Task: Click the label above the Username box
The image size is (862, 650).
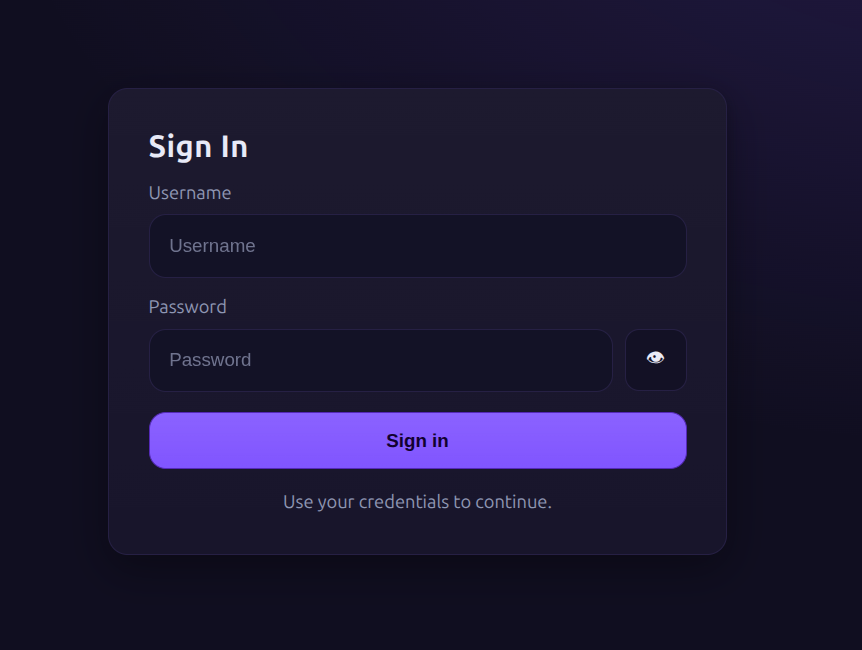Action: point(190,193)
